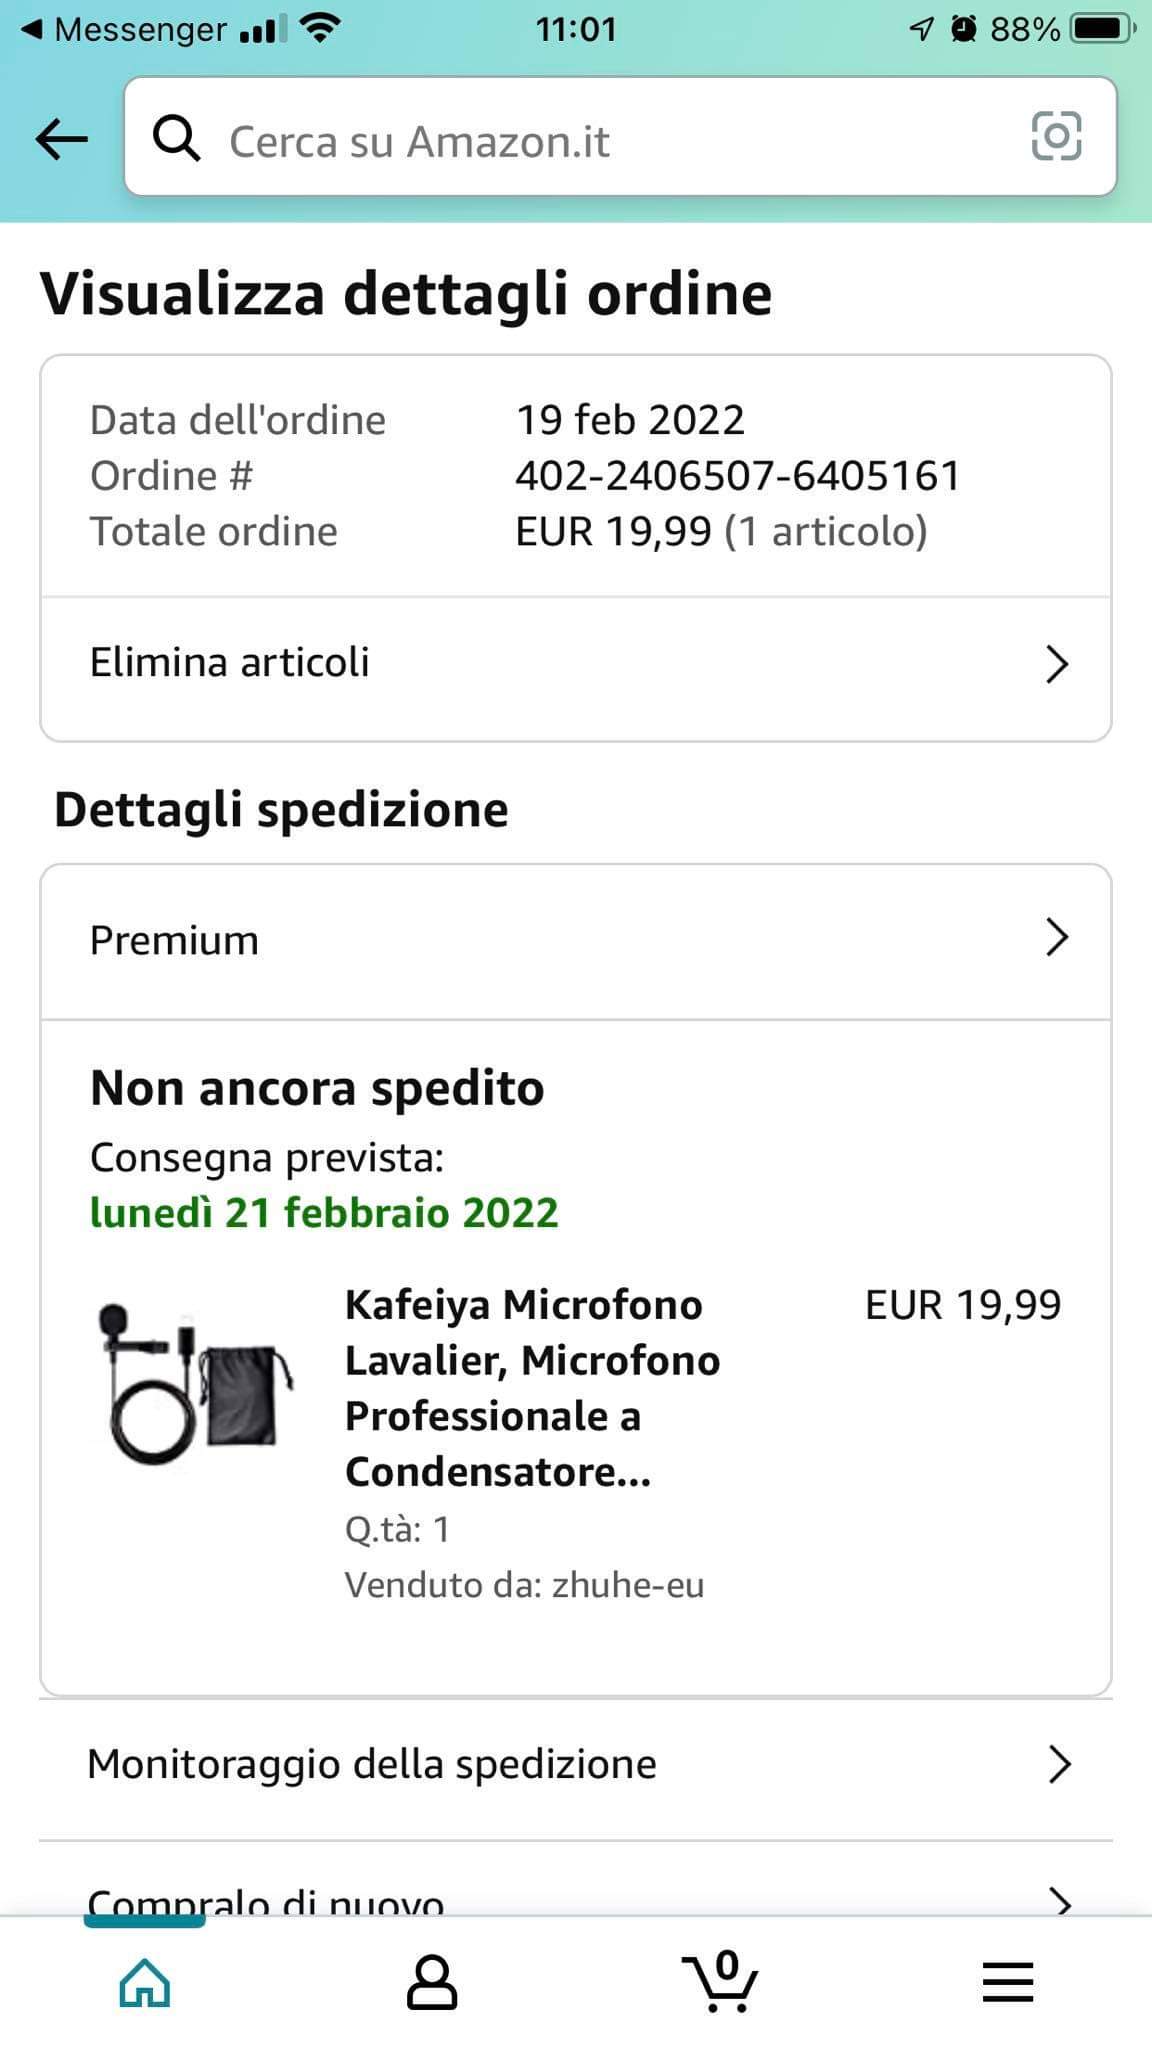The height and width of the screenshot is (2048, 1152).
Task: Open Monitoraggio della spedizione chevron
Action: click(1059, 1765)
